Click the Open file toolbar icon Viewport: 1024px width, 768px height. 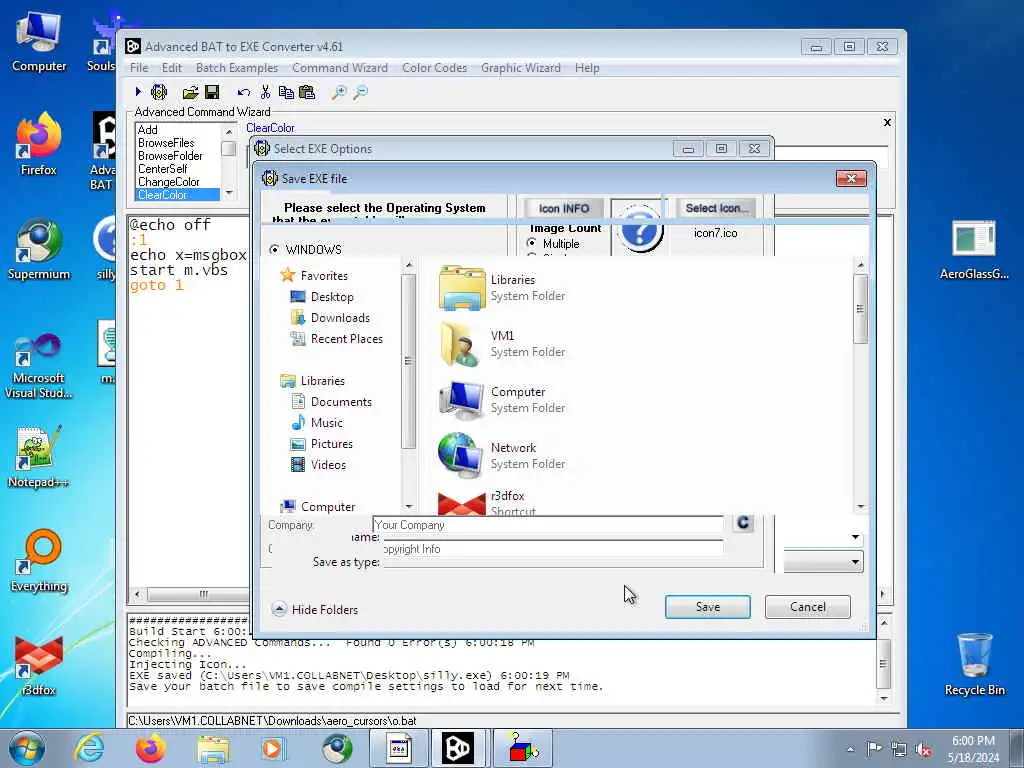point(190,92)
